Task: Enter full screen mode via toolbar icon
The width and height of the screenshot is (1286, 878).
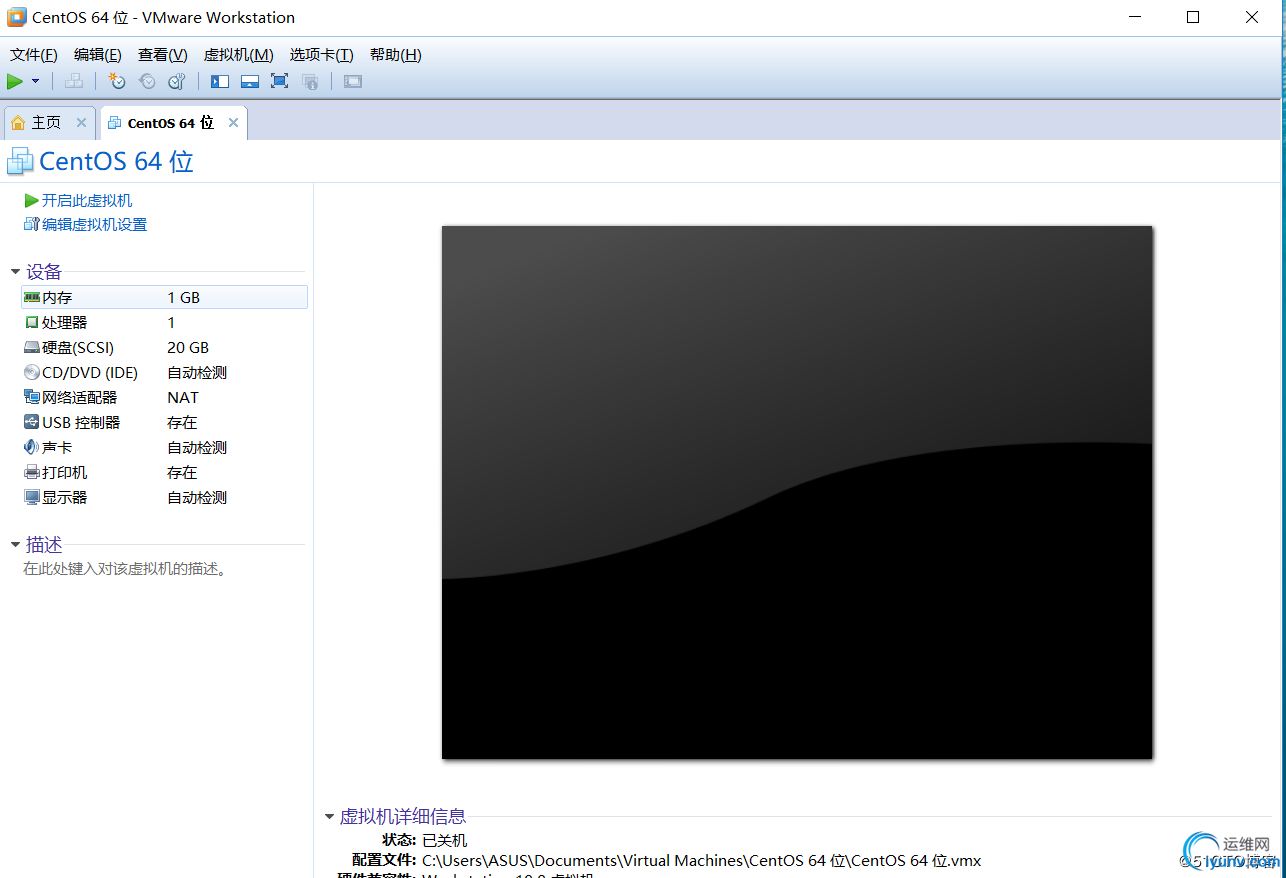Action: [x=280, y=81]
